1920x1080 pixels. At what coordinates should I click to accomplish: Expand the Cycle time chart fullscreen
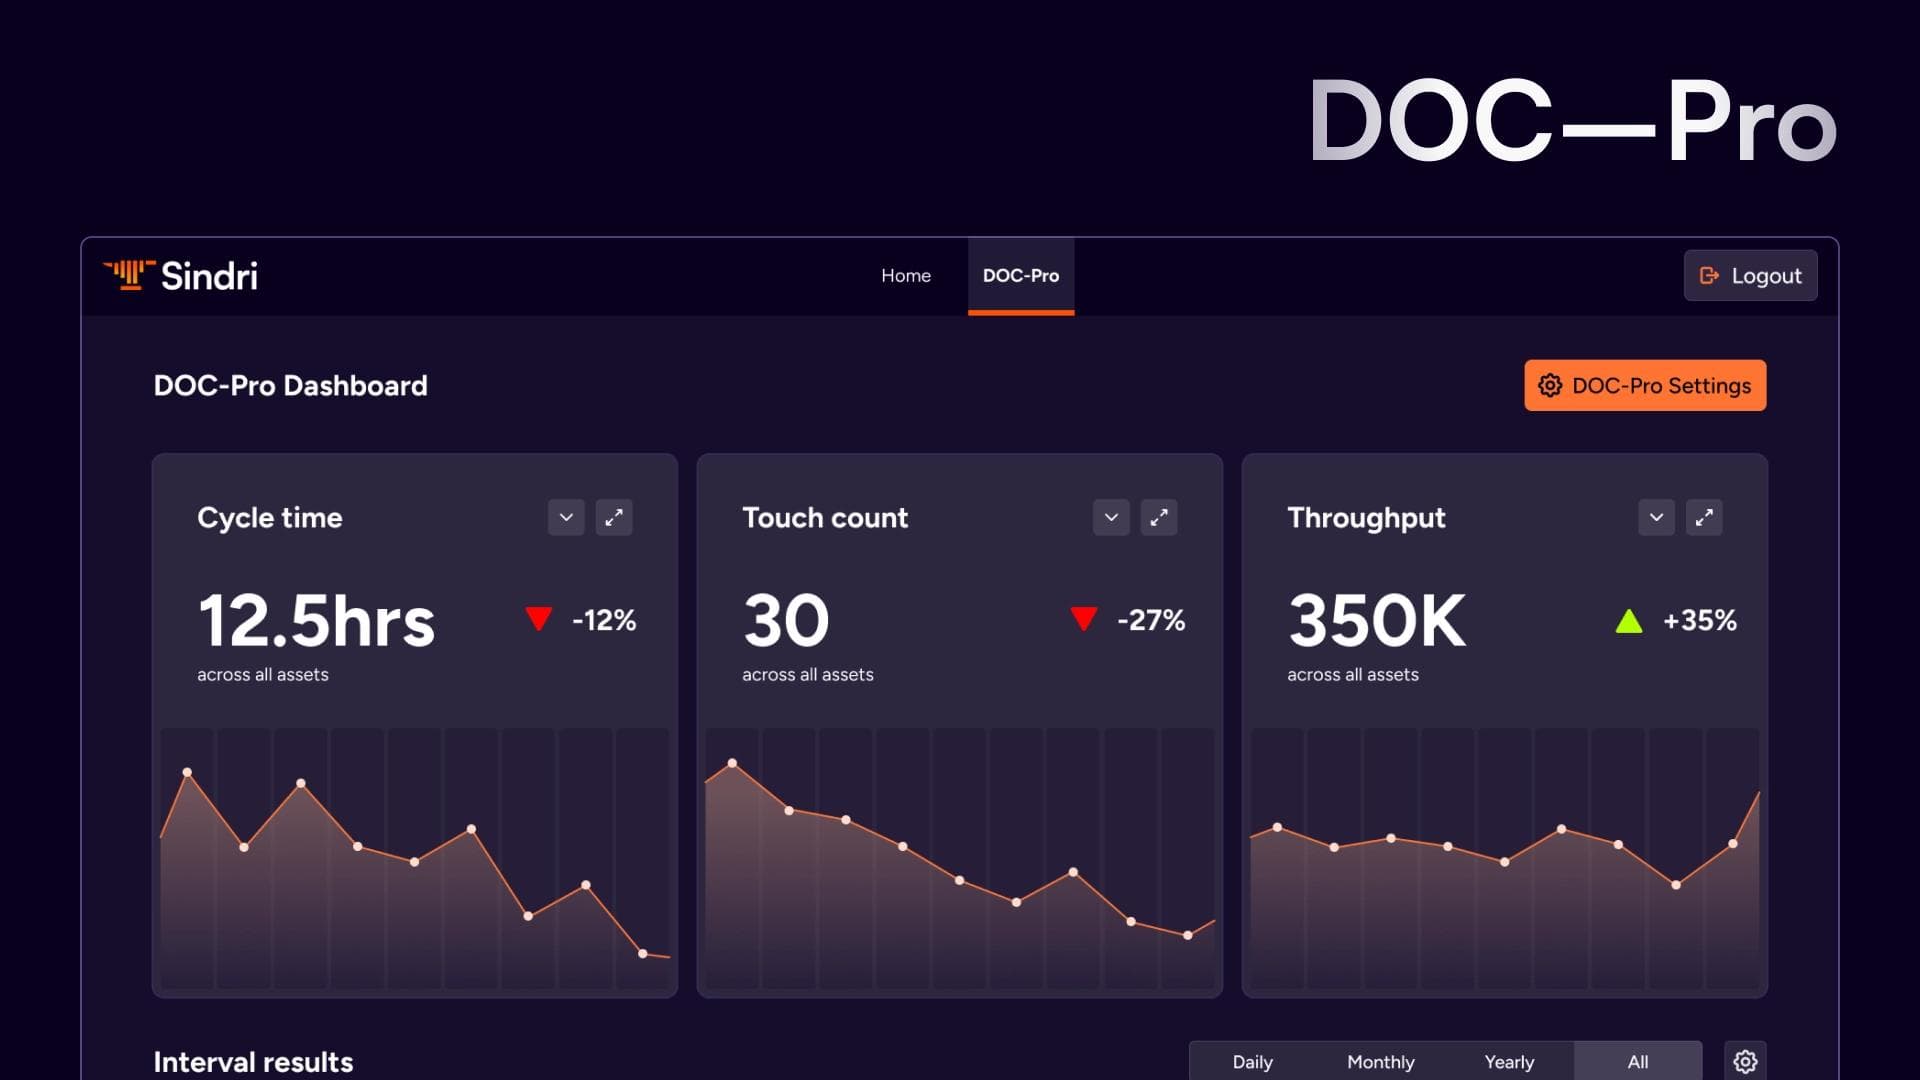tap(614, 517)
